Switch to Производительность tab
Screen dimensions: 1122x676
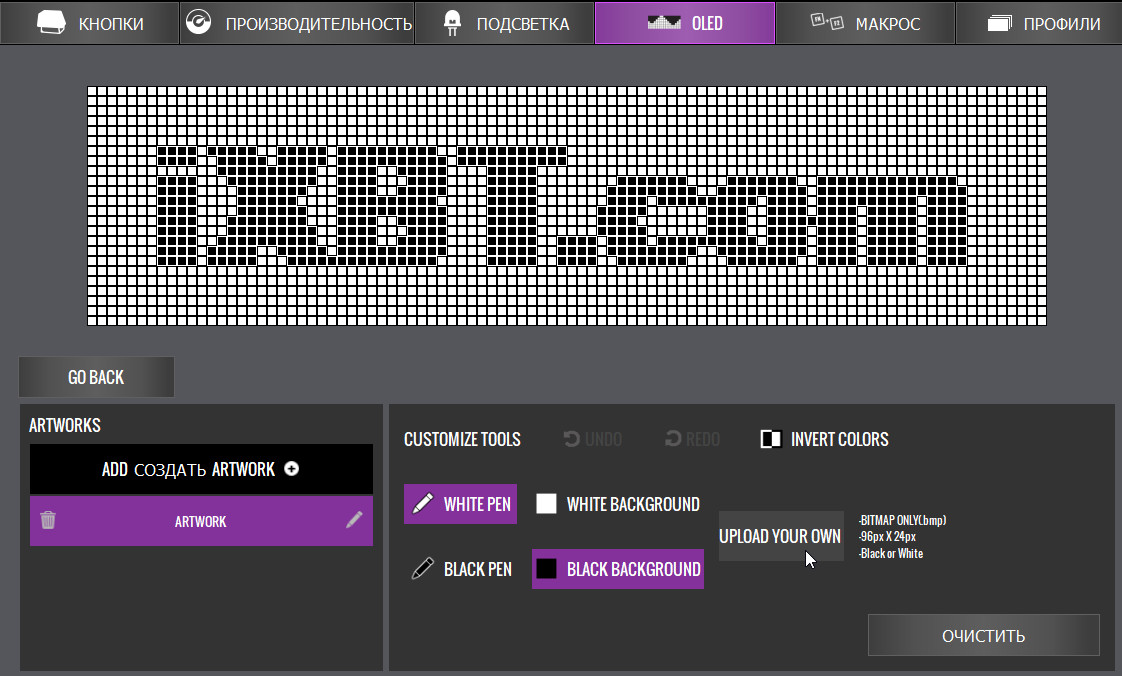(297, 23)
